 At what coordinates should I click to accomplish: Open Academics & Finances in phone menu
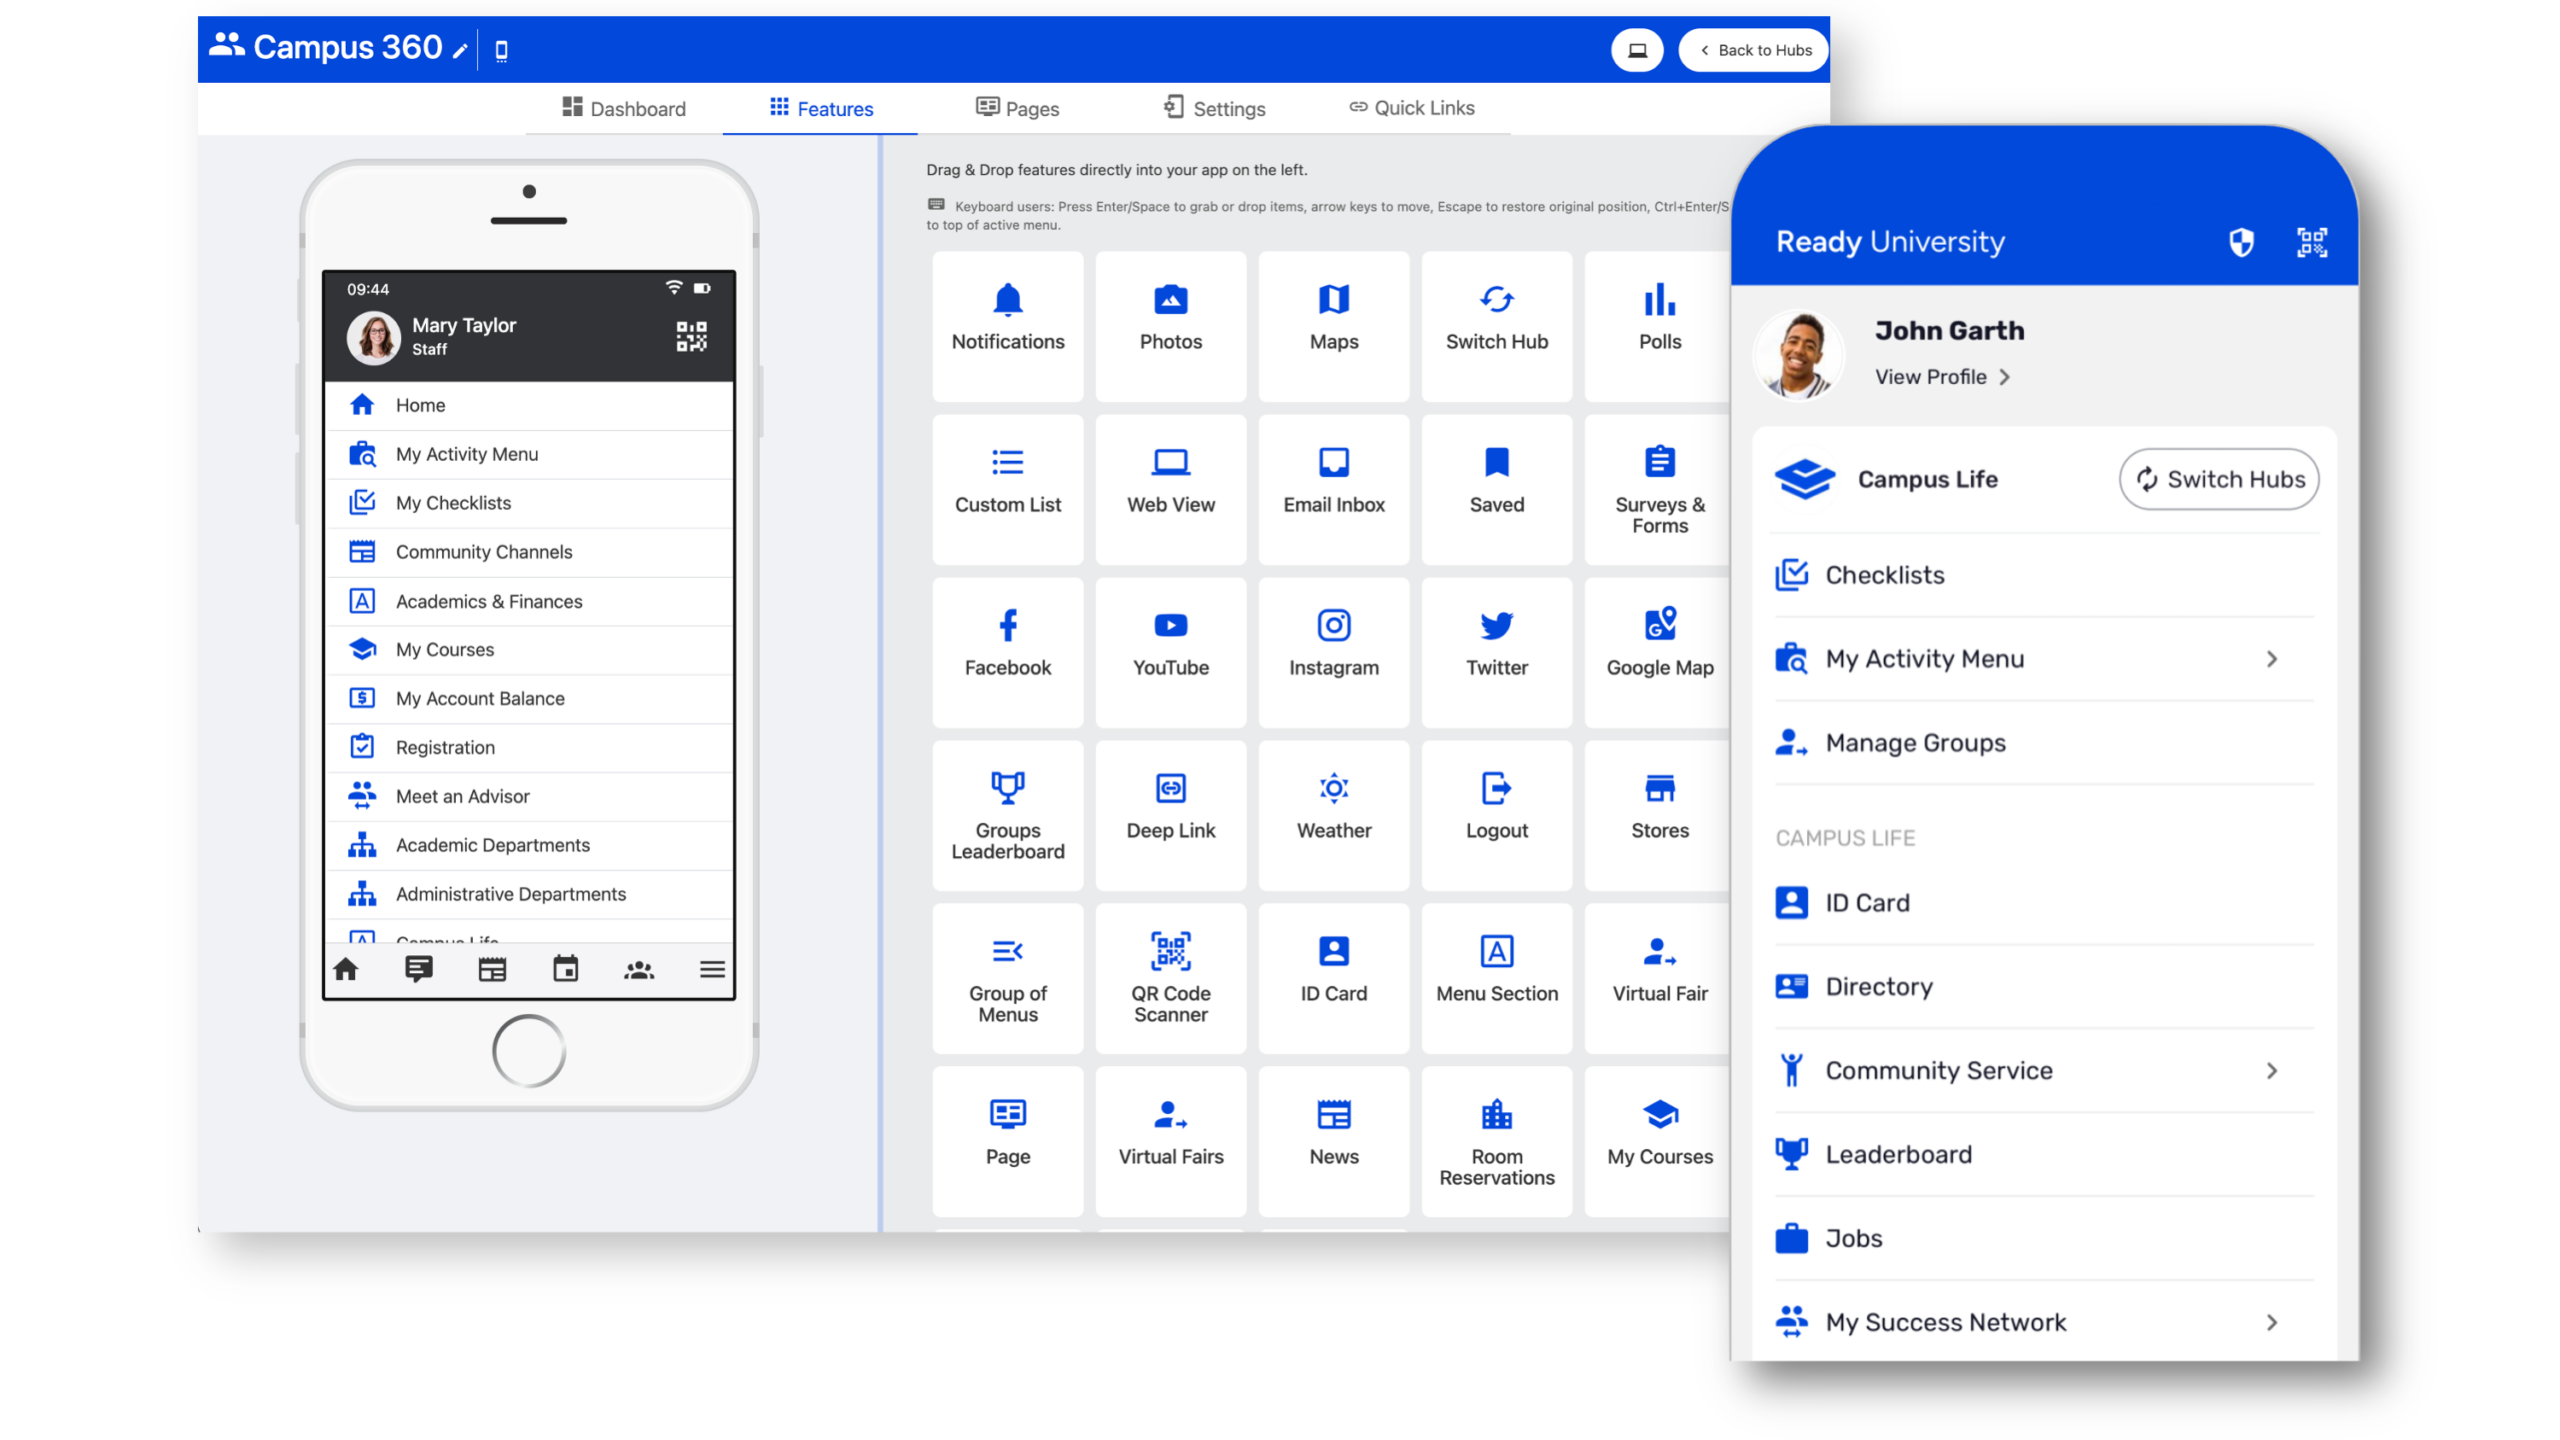(x=530, y=601)
